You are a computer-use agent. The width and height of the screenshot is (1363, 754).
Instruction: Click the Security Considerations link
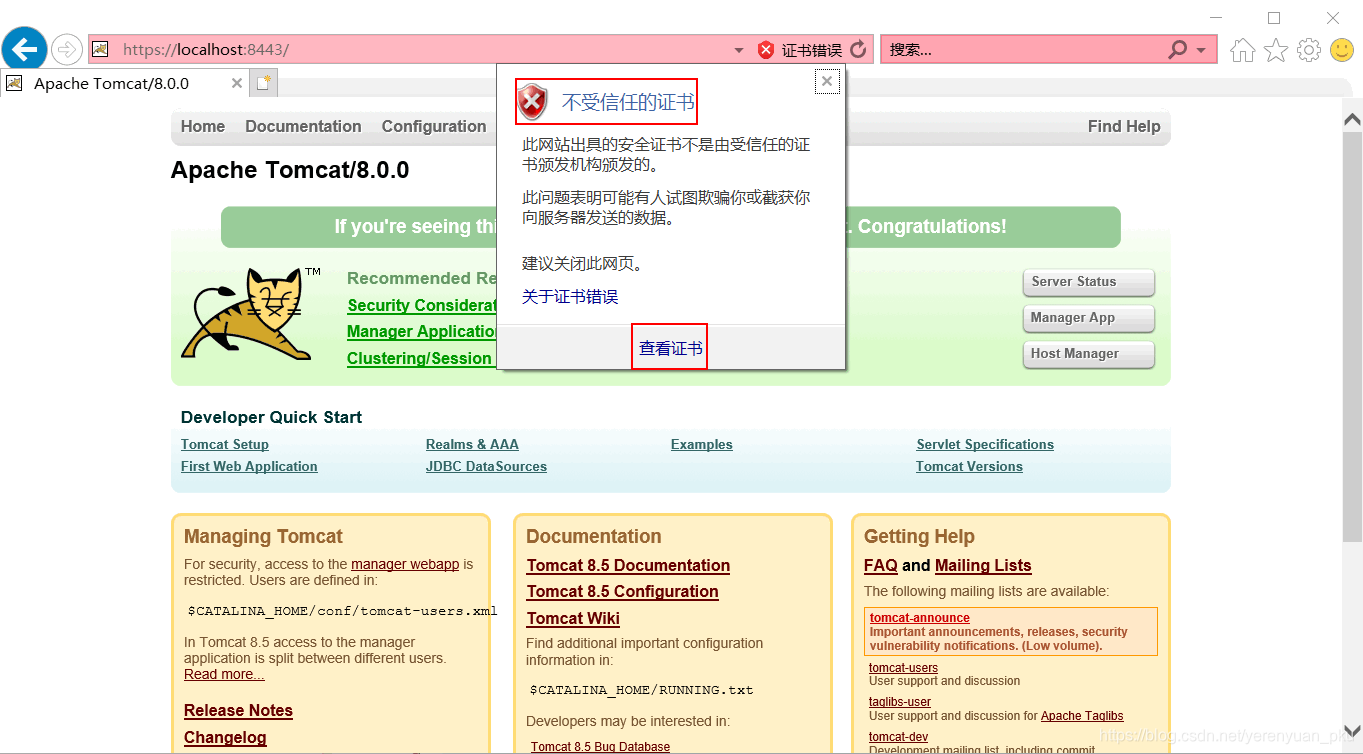coord(422,306)
